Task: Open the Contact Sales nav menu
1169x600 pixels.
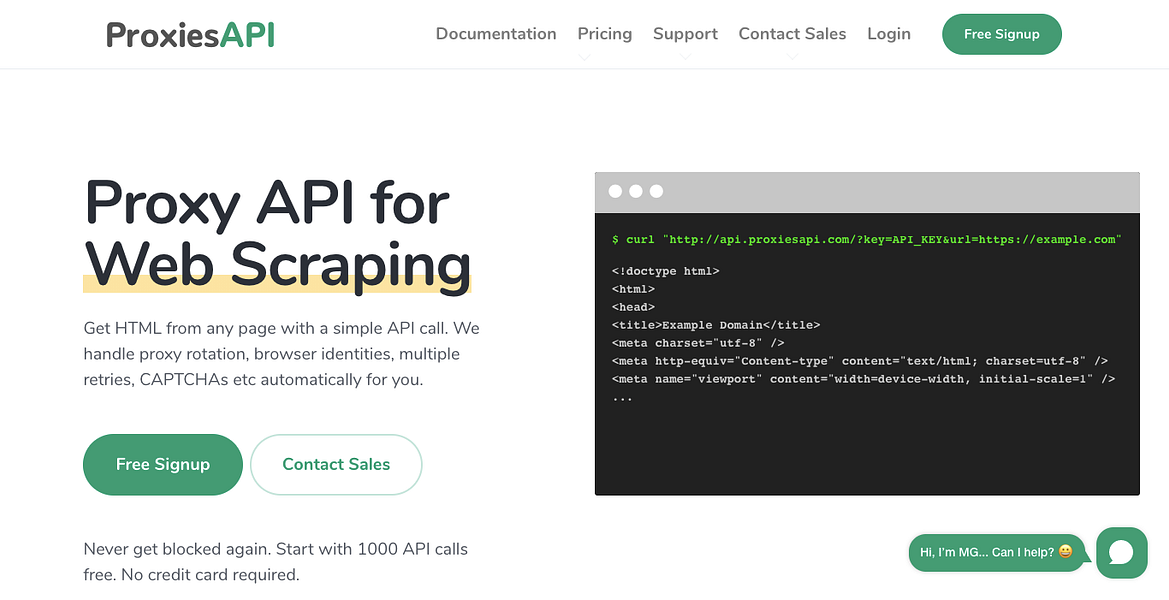Action: [792, 34]
